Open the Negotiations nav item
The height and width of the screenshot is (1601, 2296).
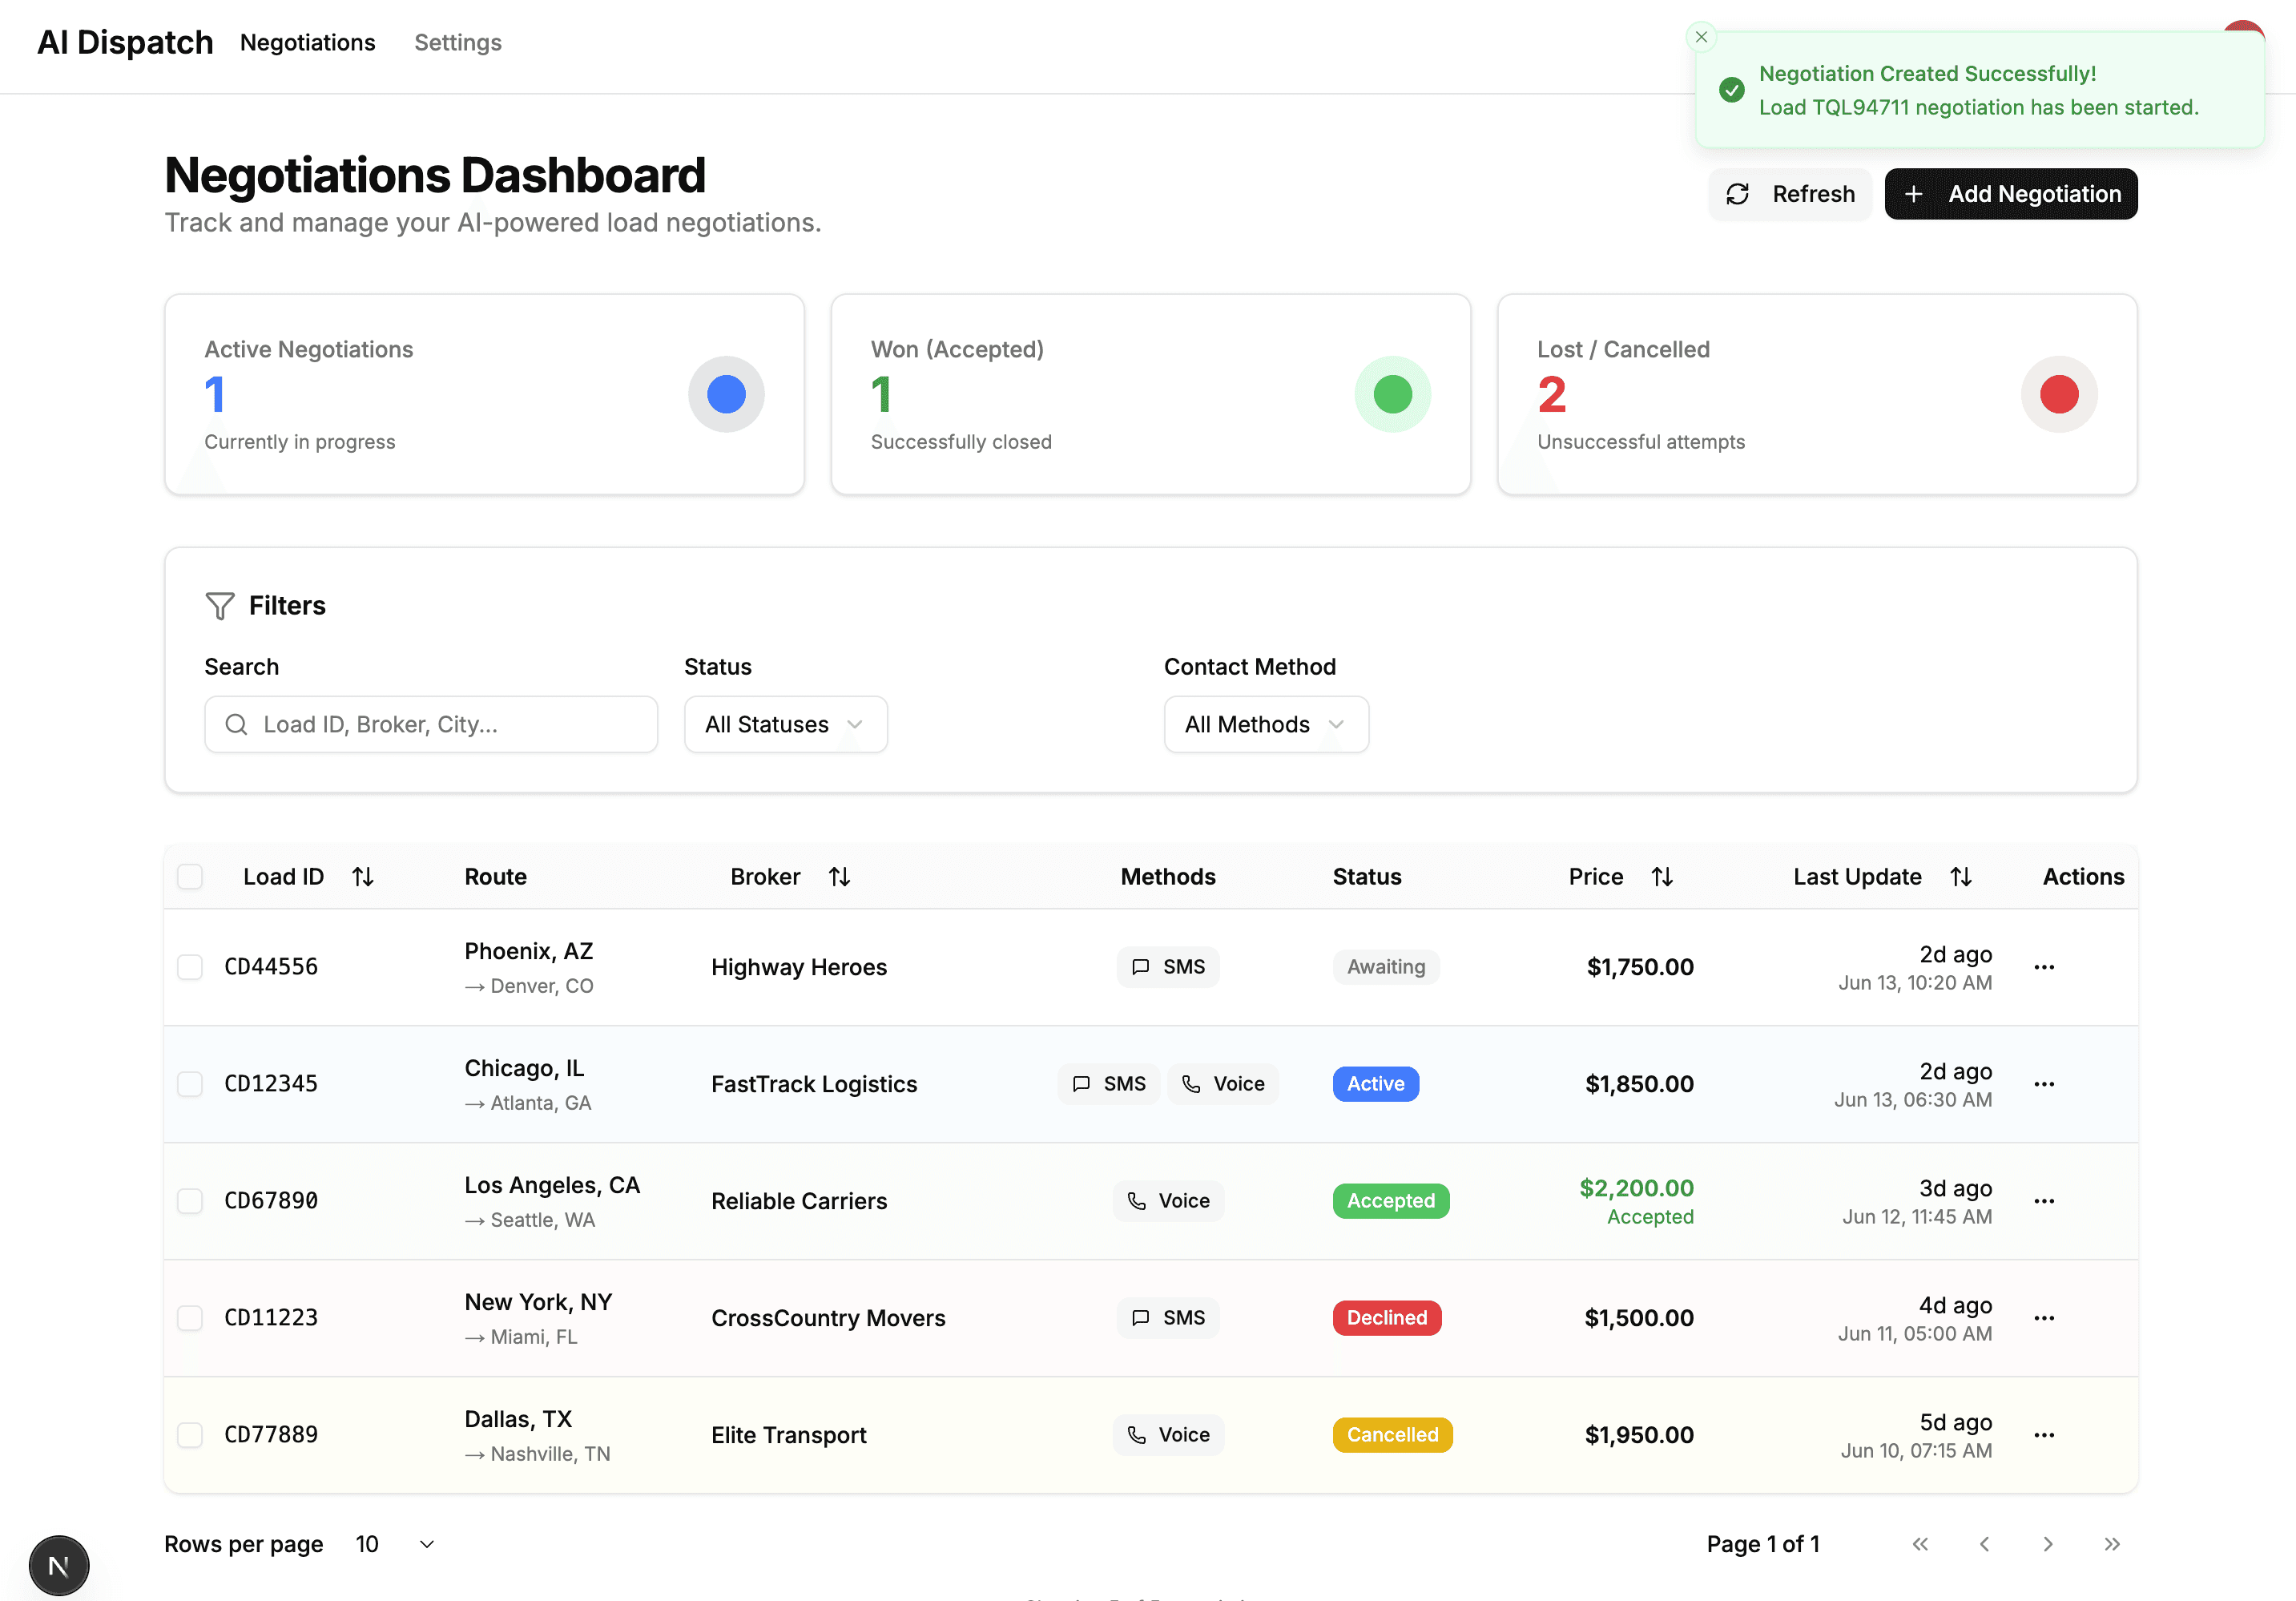point(308,43)
